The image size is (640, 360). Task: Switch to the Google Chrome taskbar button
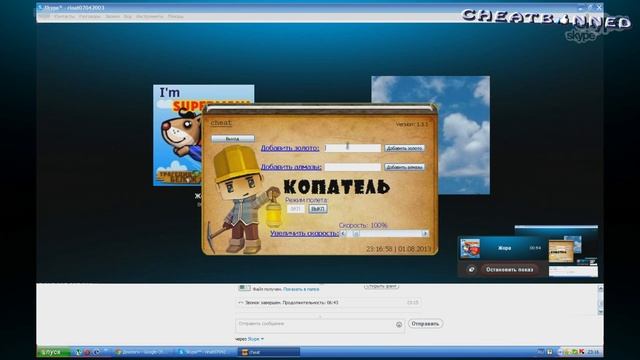[x=143, y=352]
